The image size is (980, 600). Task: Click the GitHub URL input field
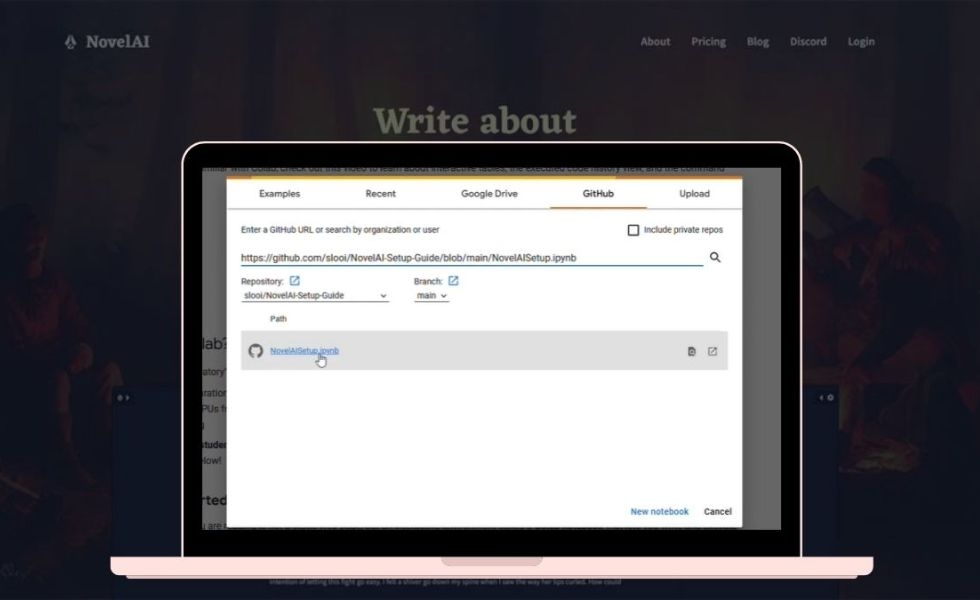click(472, 258)
